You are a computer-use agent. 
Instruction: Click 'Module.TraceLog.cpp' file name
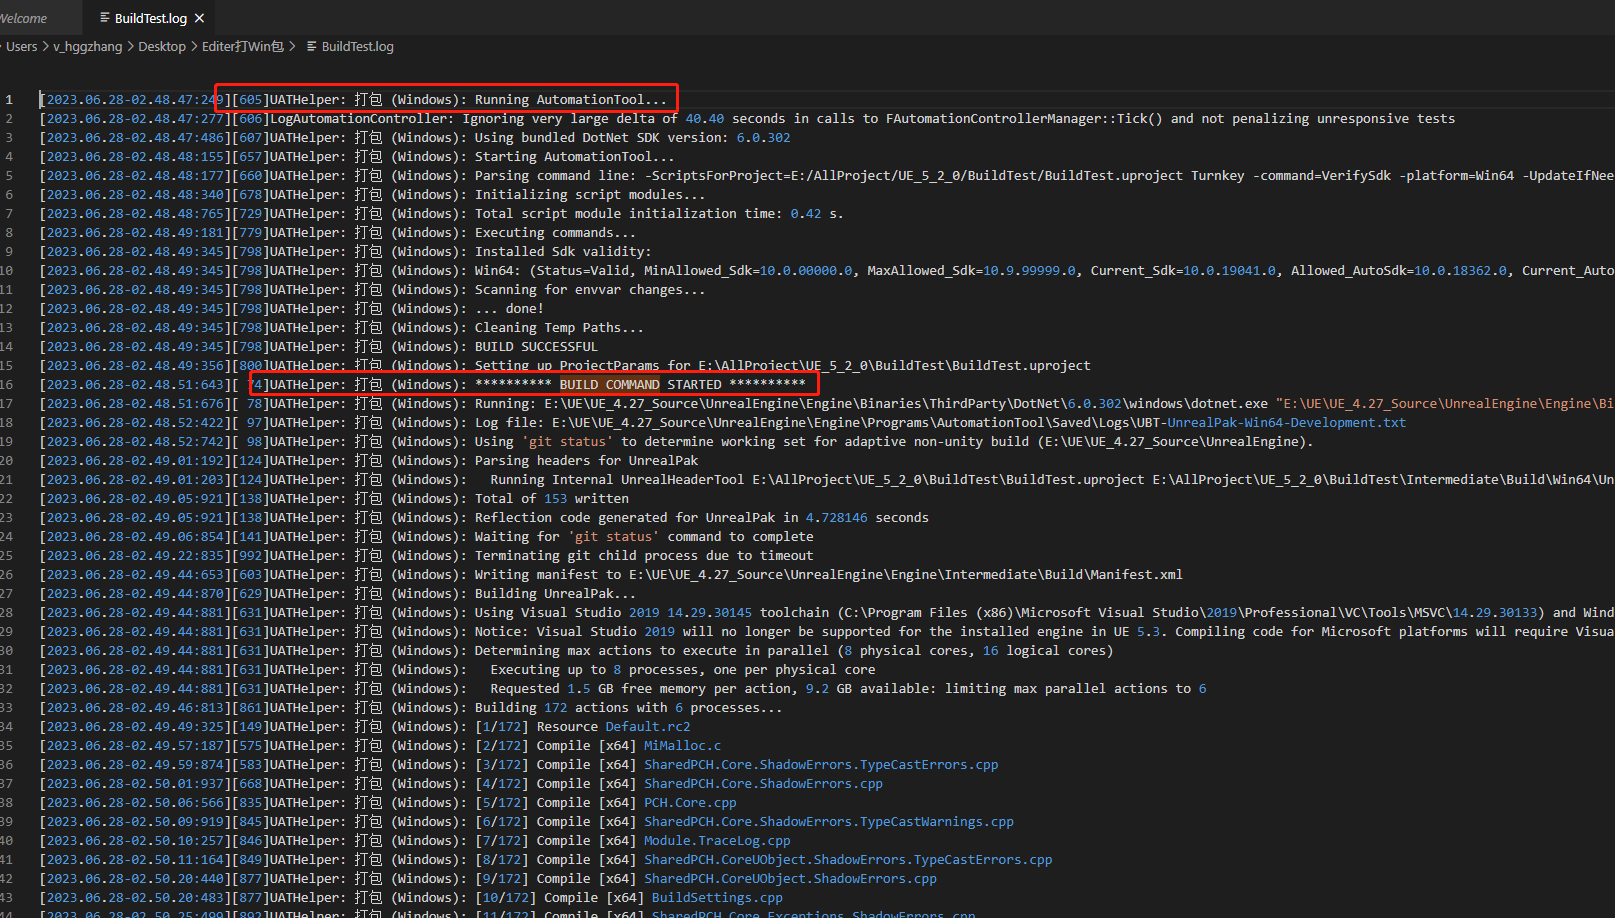tap(717, 841)
